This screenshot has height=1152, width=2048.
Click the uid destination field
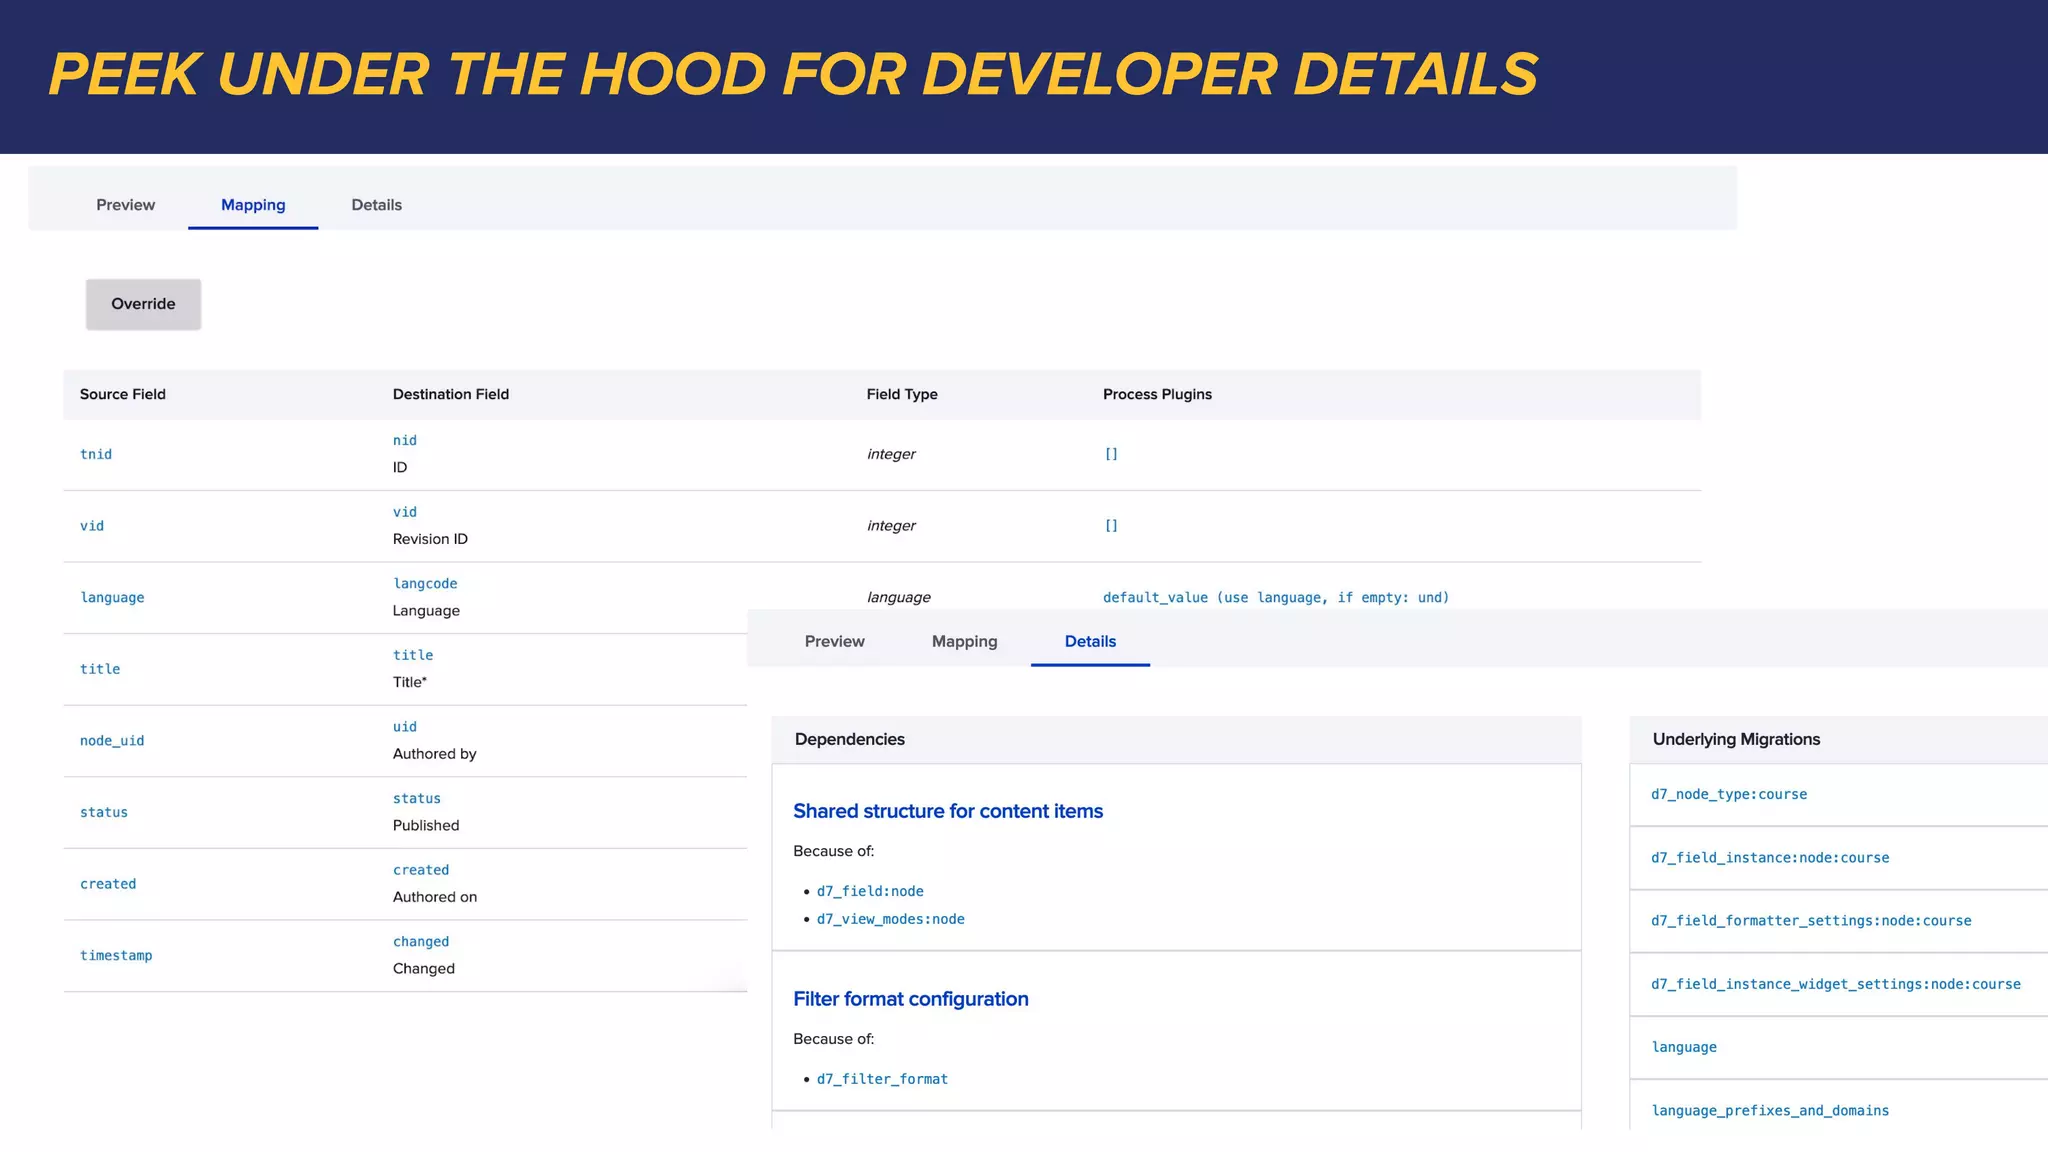(405, 727)
